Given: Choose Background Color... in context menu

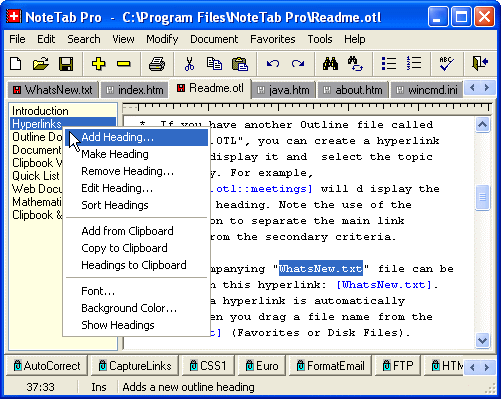Looking at the screenshot, I should (x=136, y=308).
